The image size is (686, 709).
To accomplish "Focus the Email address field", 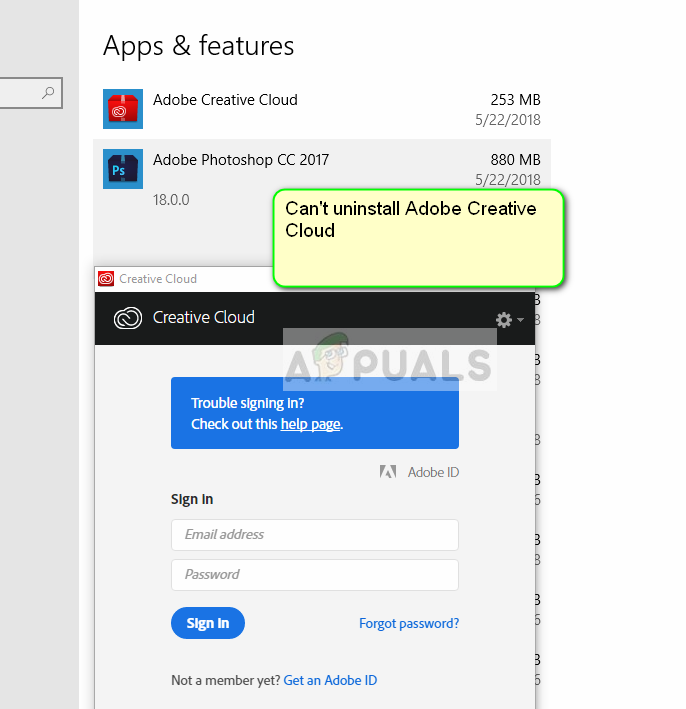I will (x=314, y=535).
